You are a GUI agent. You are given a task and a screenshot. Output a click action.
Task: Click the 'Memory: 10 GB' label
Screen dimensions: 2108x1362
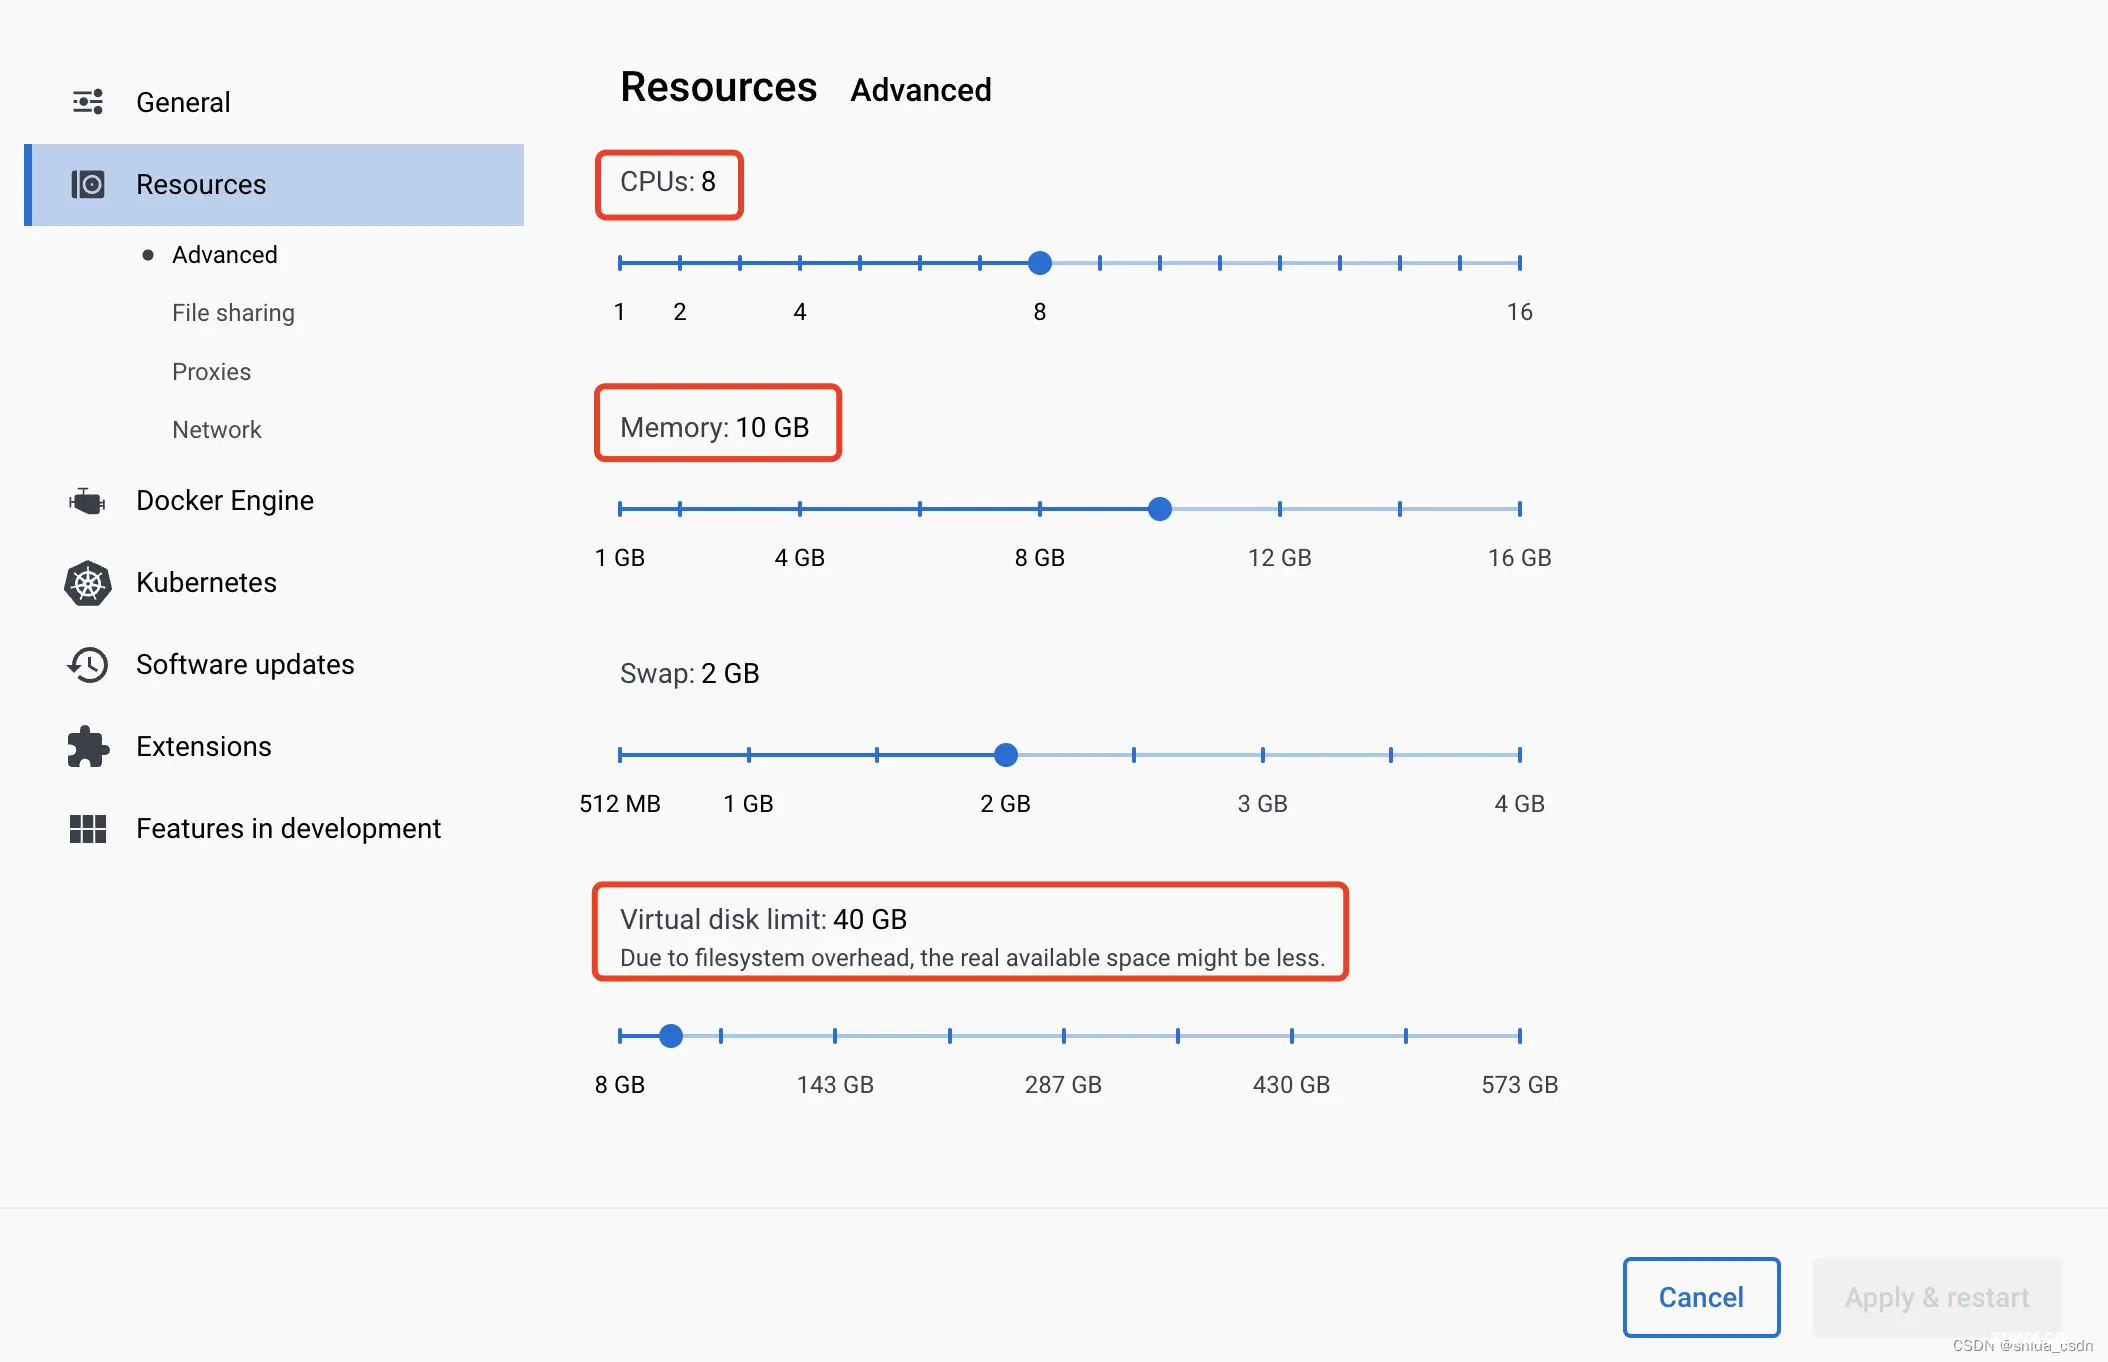(x=715, y=428)
